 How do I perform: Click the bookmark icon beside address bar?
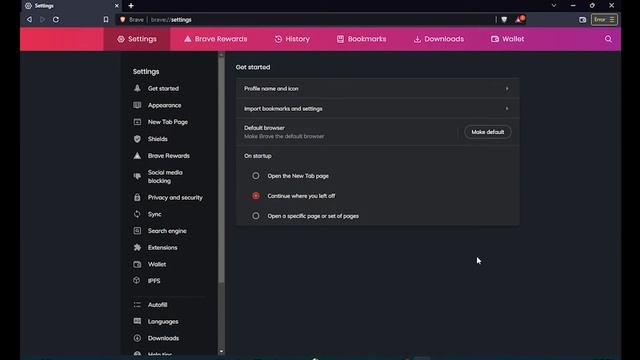pos(106,20)
